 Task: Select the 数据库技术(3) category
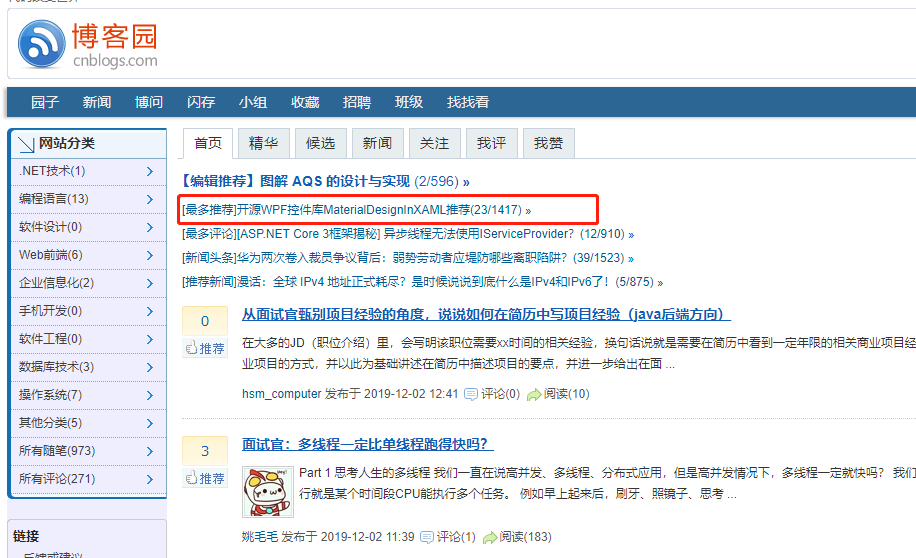(56, 368)
